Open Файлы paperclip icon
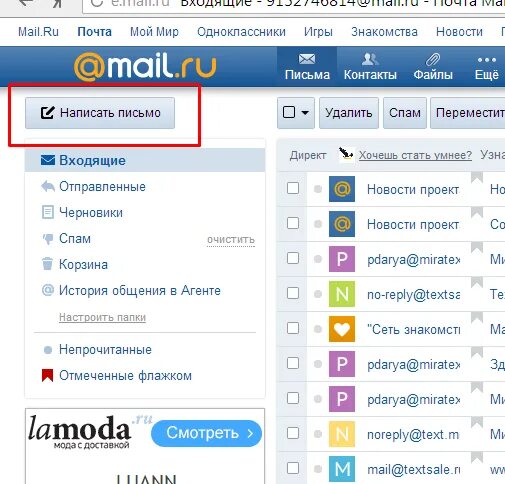The width and height of the screenshot is (505, 484). pyautogui.click(x=432, y=60)
